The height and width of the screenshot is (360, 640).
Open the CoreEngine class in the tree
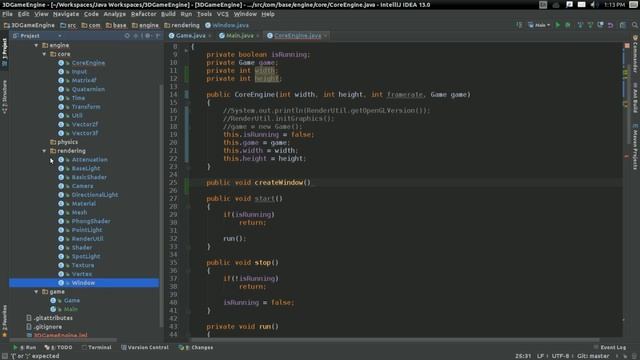coord(88,63)
